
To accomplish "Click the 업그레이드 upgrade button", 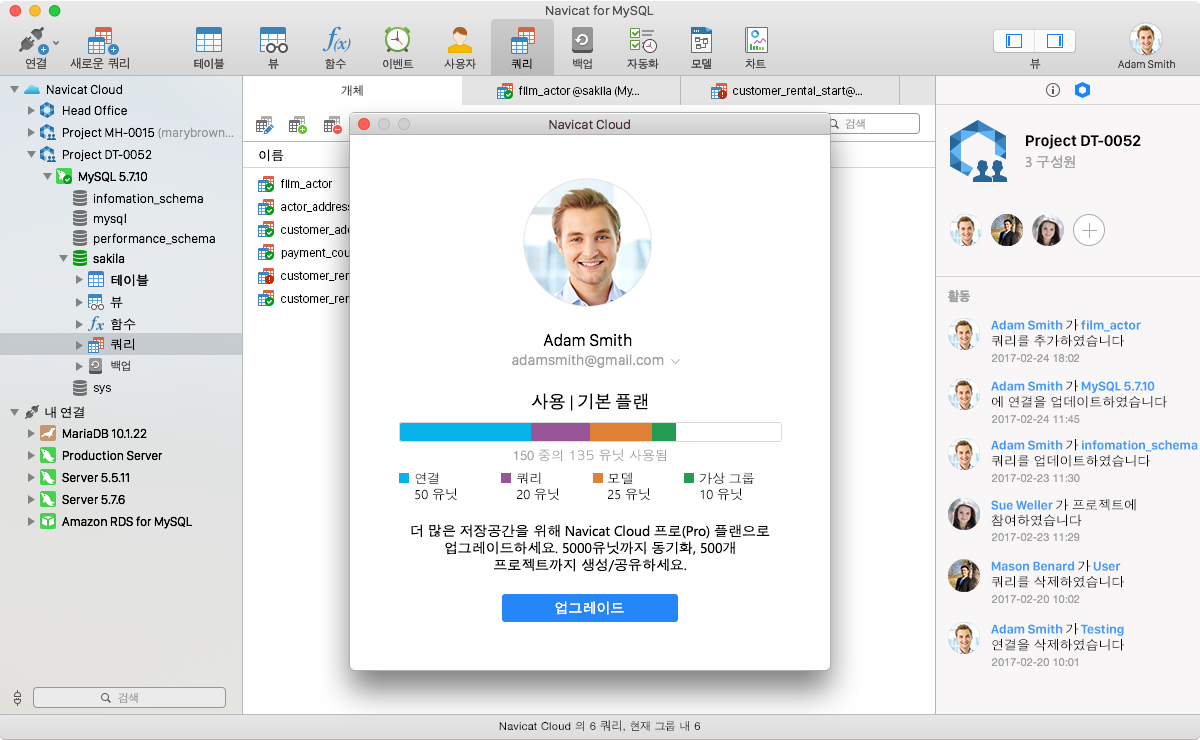I will [589, 607].
